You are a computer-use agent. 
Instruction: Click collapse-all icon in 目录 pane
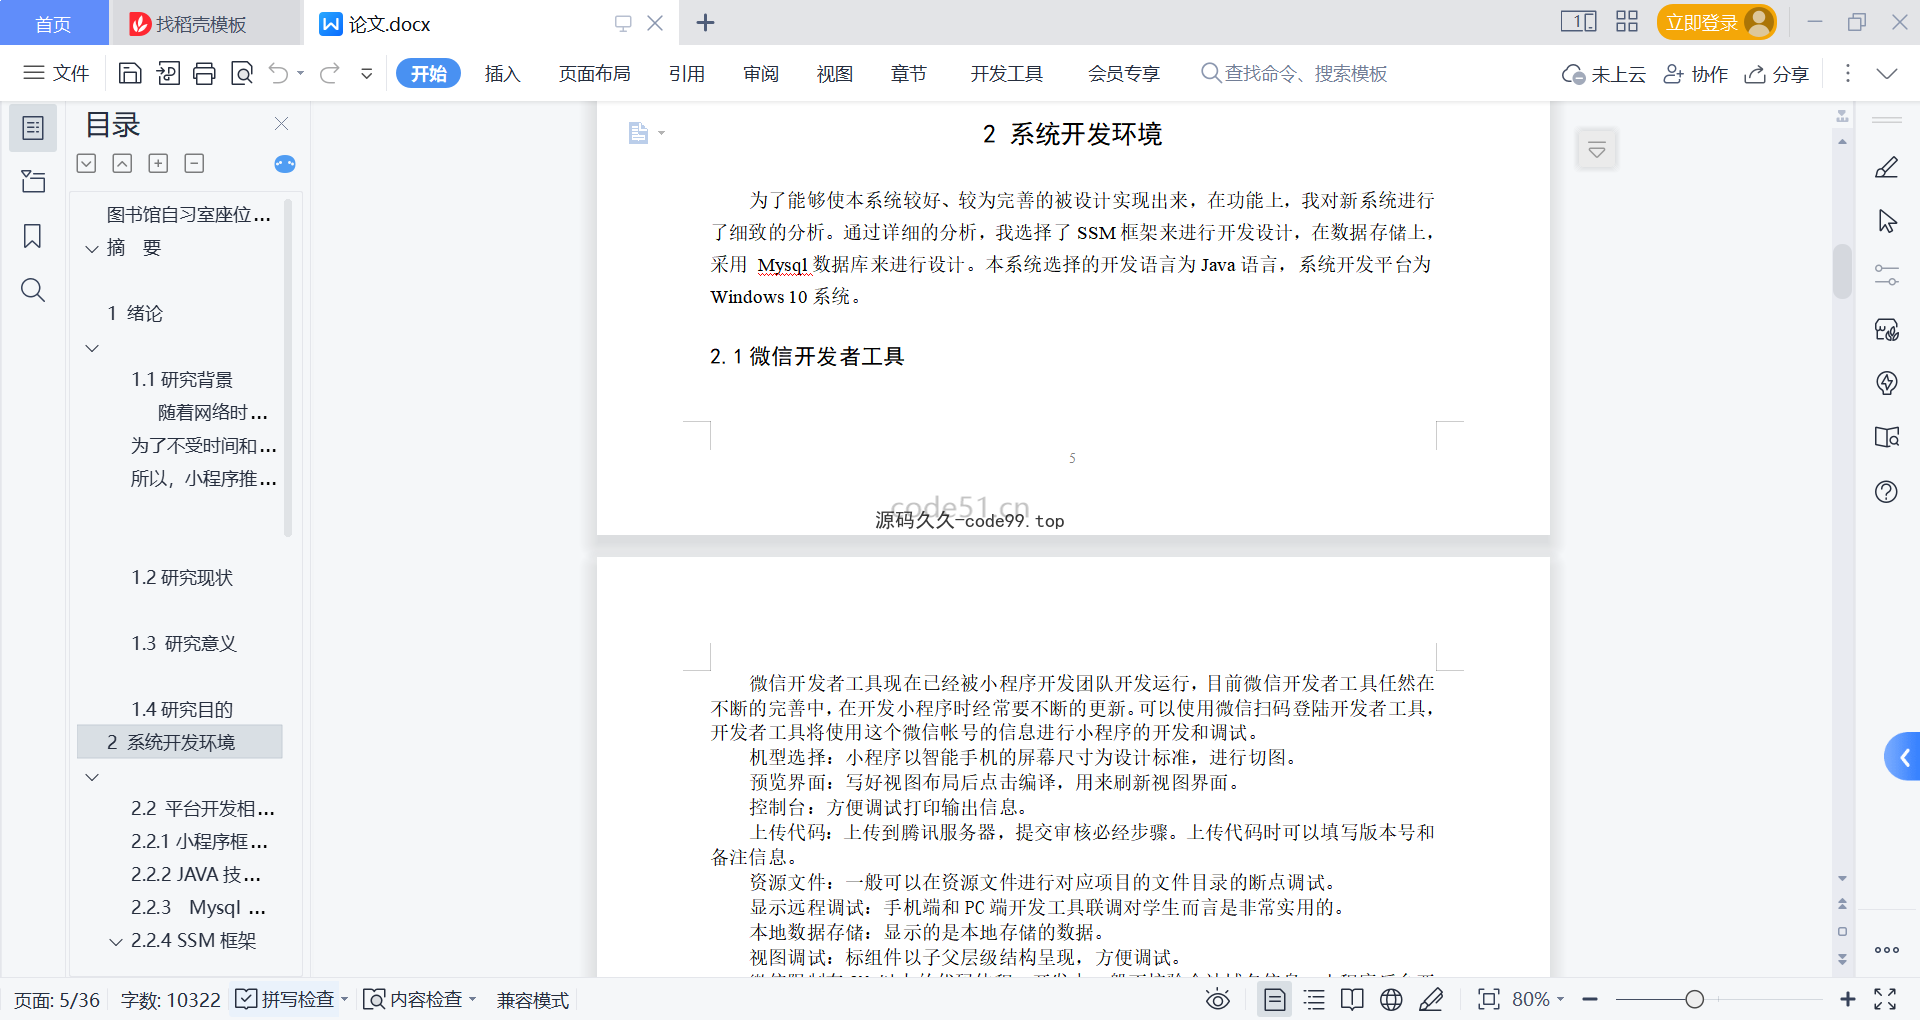122,163
